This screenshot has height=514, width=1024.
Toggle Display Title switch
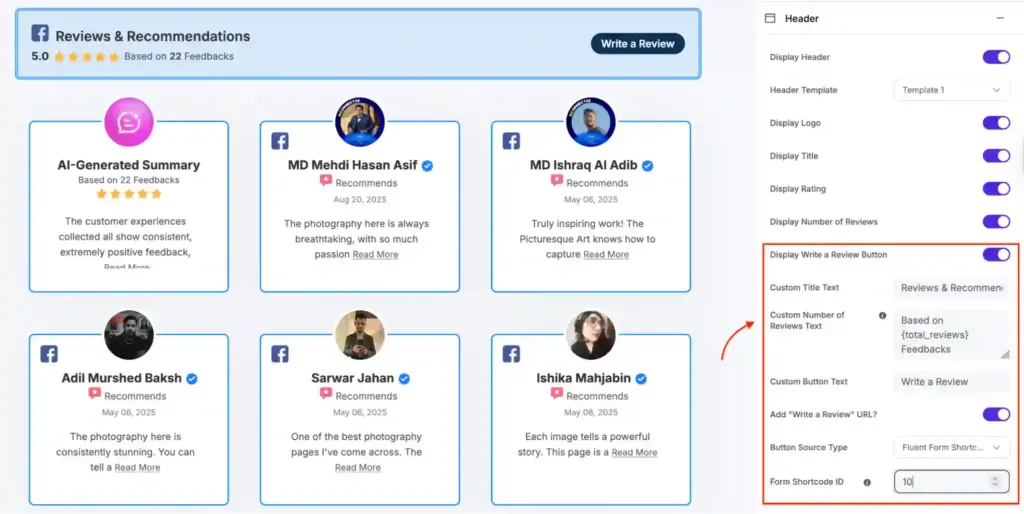[997, 155]
